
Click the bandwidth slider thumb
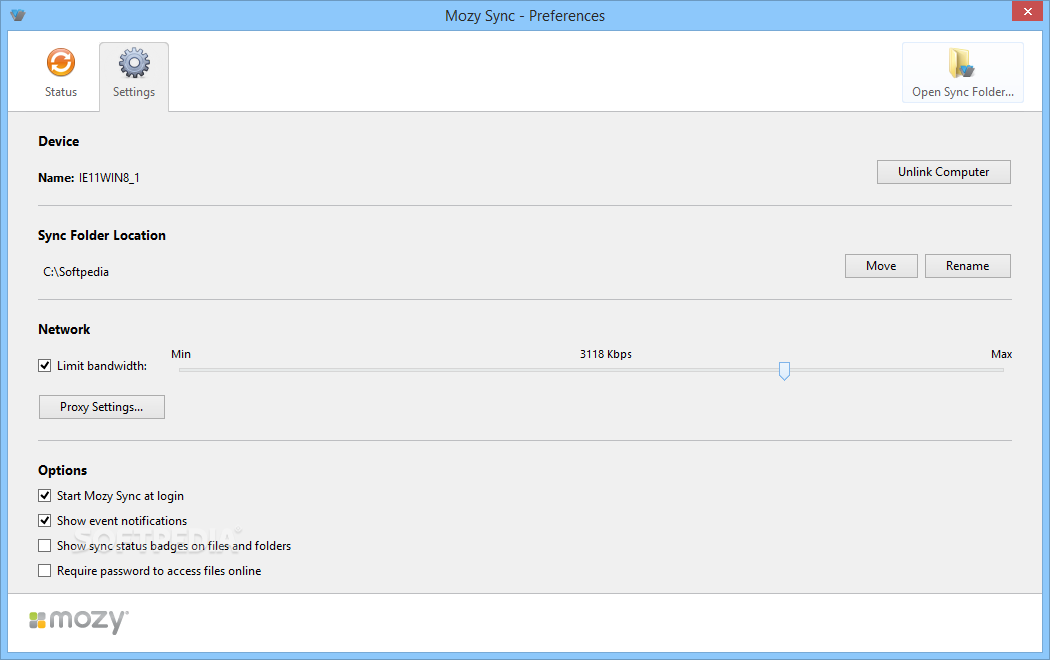tap(784, 371)
